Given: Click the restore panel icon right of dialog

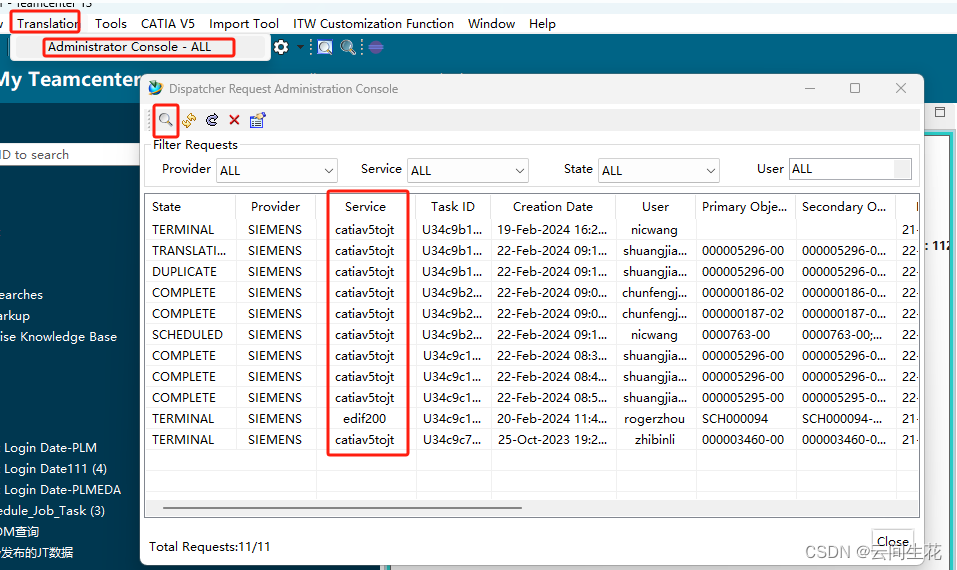Looking at the screenshot, I should click(x=940, y=112).
